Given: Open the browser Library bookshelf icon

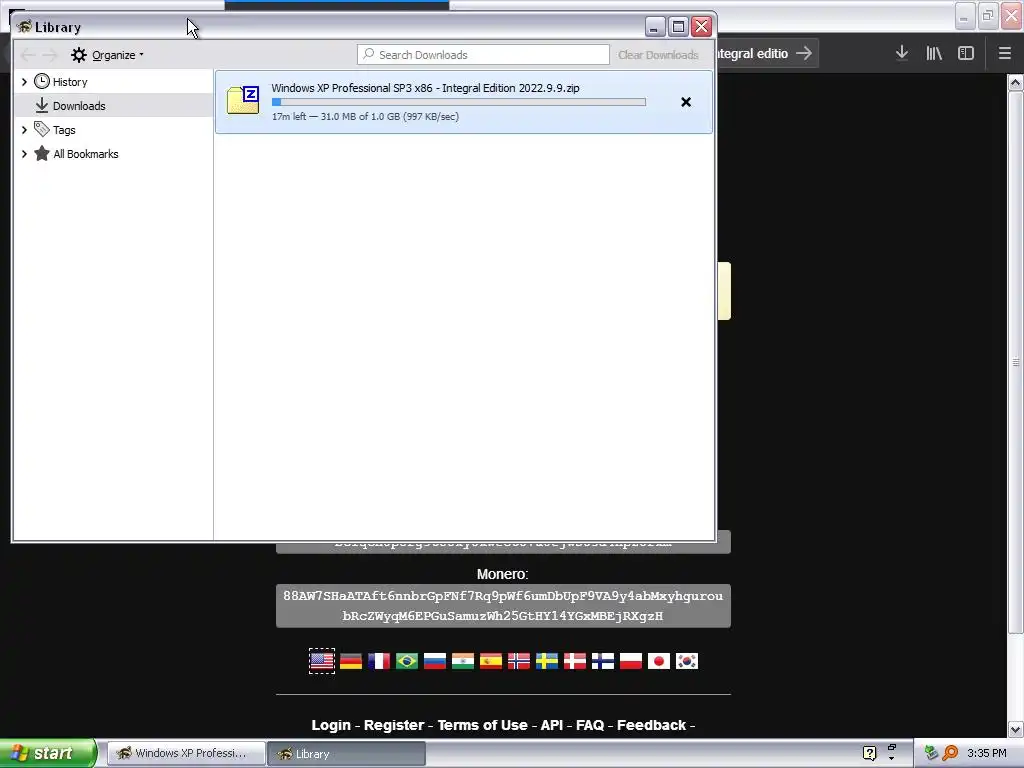Looking at the screenshot, I should coord(934,53).
